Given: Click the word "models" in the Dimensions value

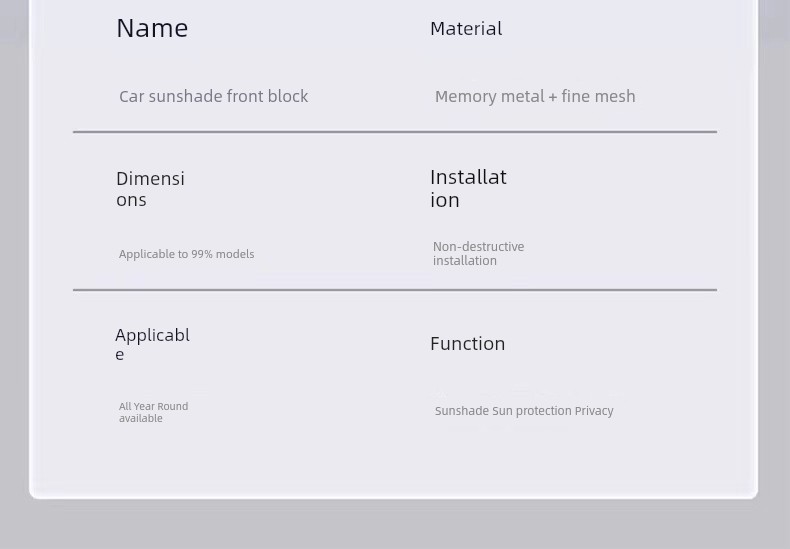Looking at the screenshot, I should point(235,254).
